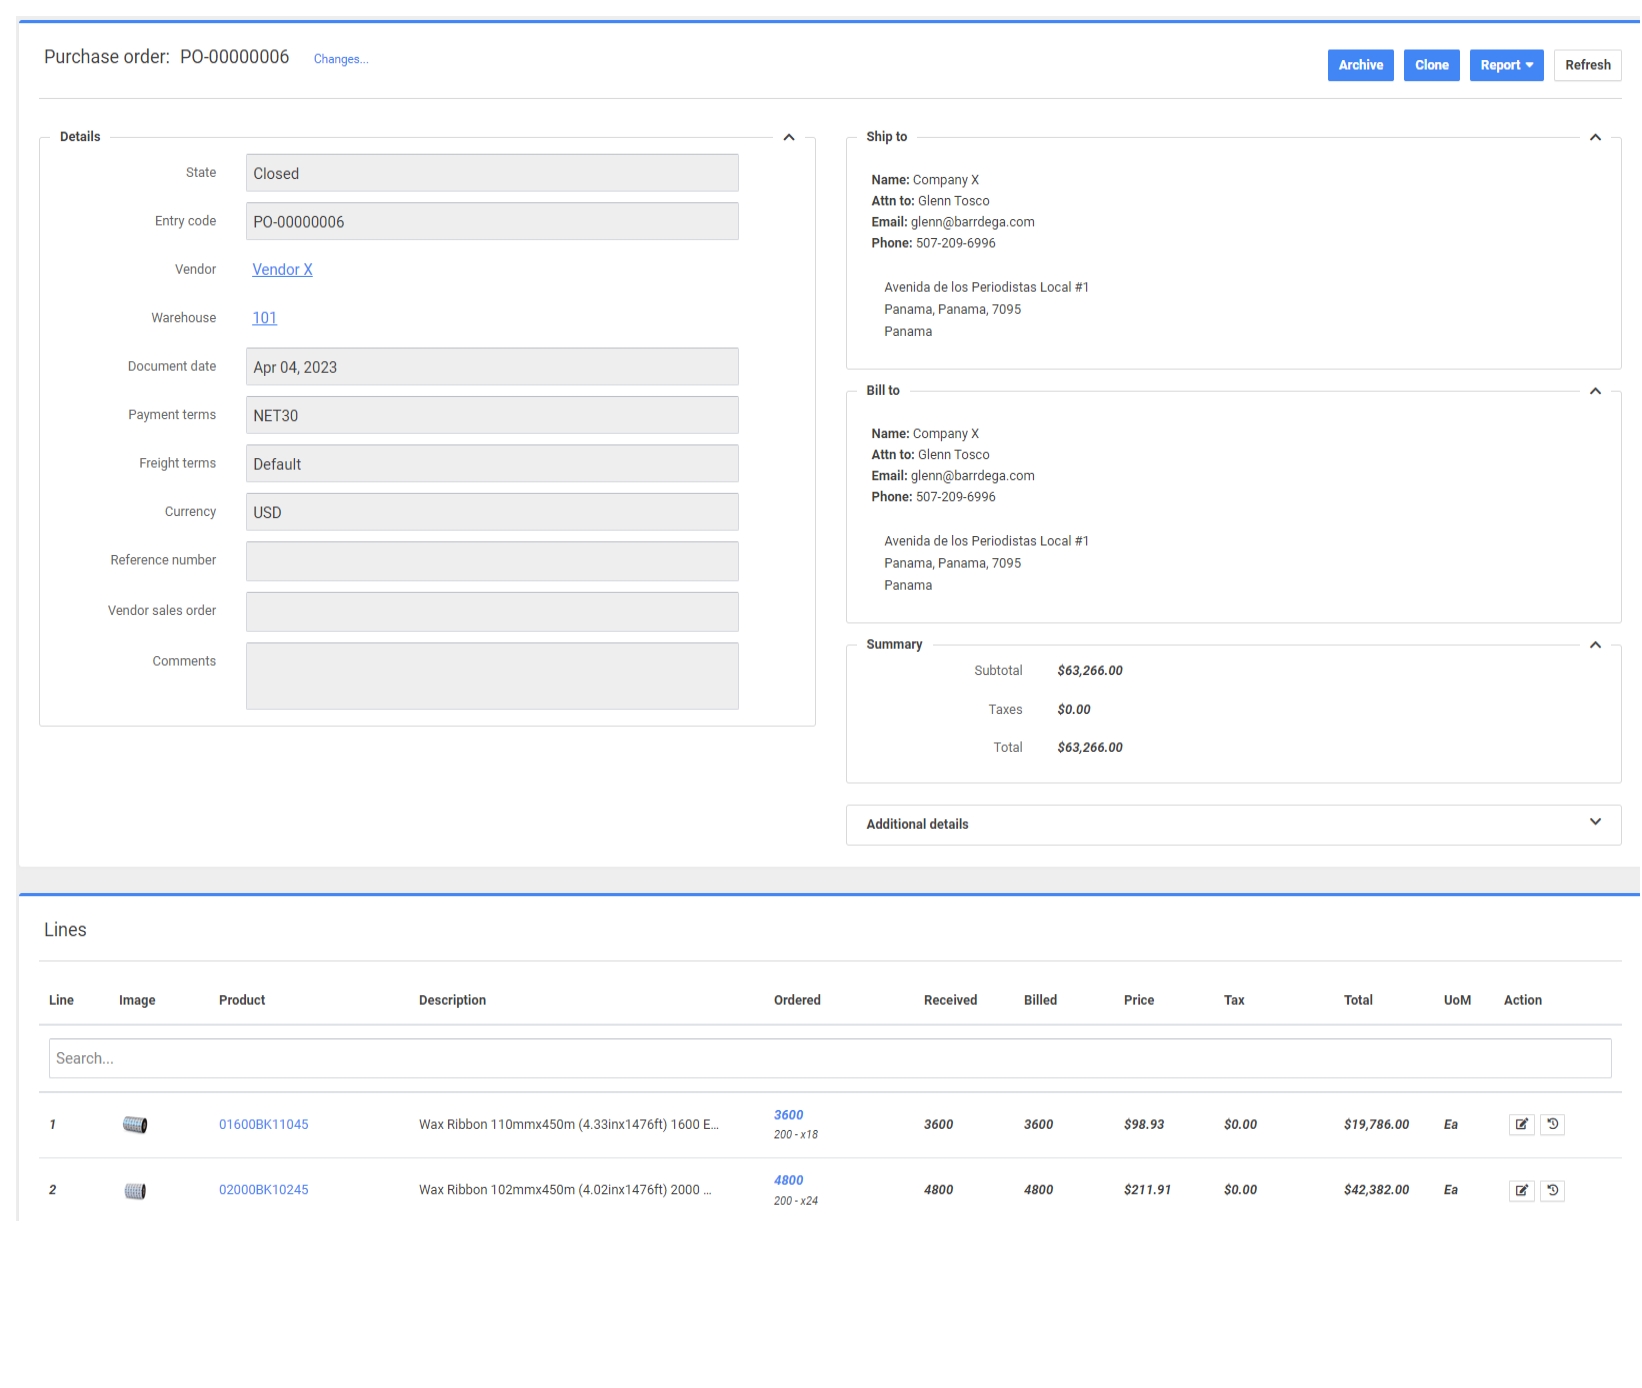1642x1388 pixels.
Task: Collapse the Details section
Action: tap(788, 137)
